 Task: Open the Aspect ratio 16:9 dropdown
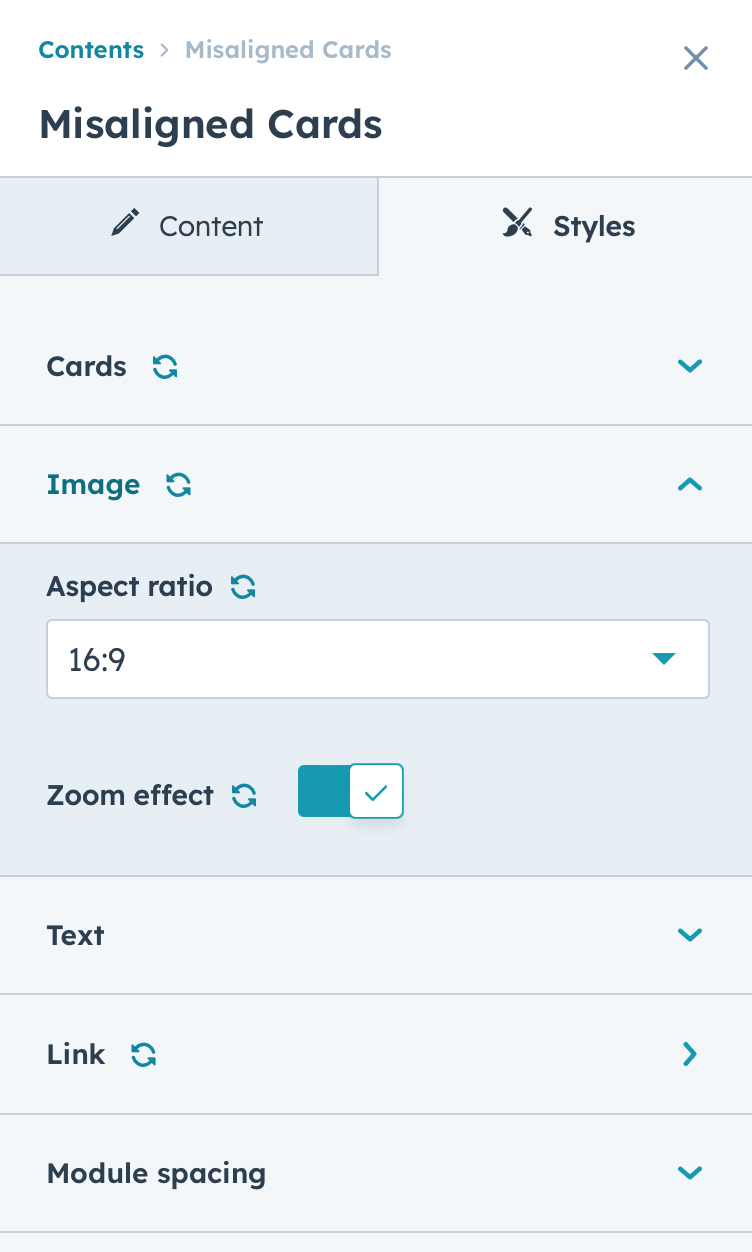378,659
